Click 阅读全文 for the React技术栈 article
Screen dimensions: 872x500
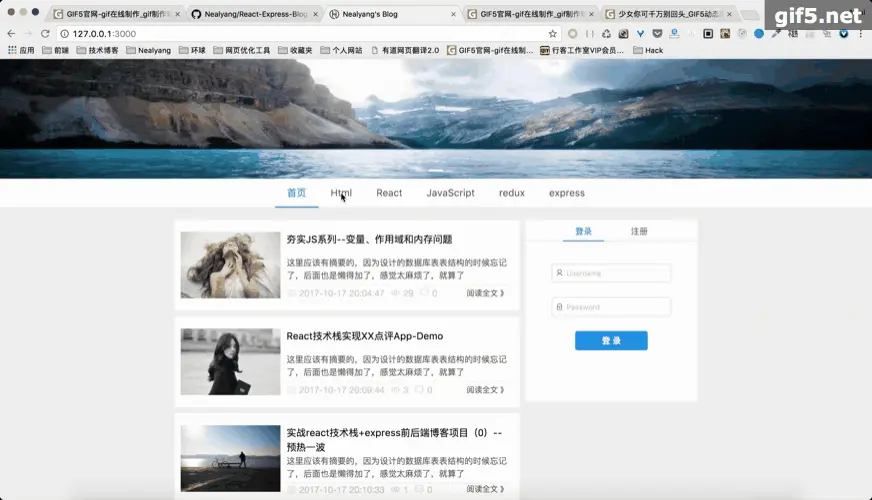(485, 390)
